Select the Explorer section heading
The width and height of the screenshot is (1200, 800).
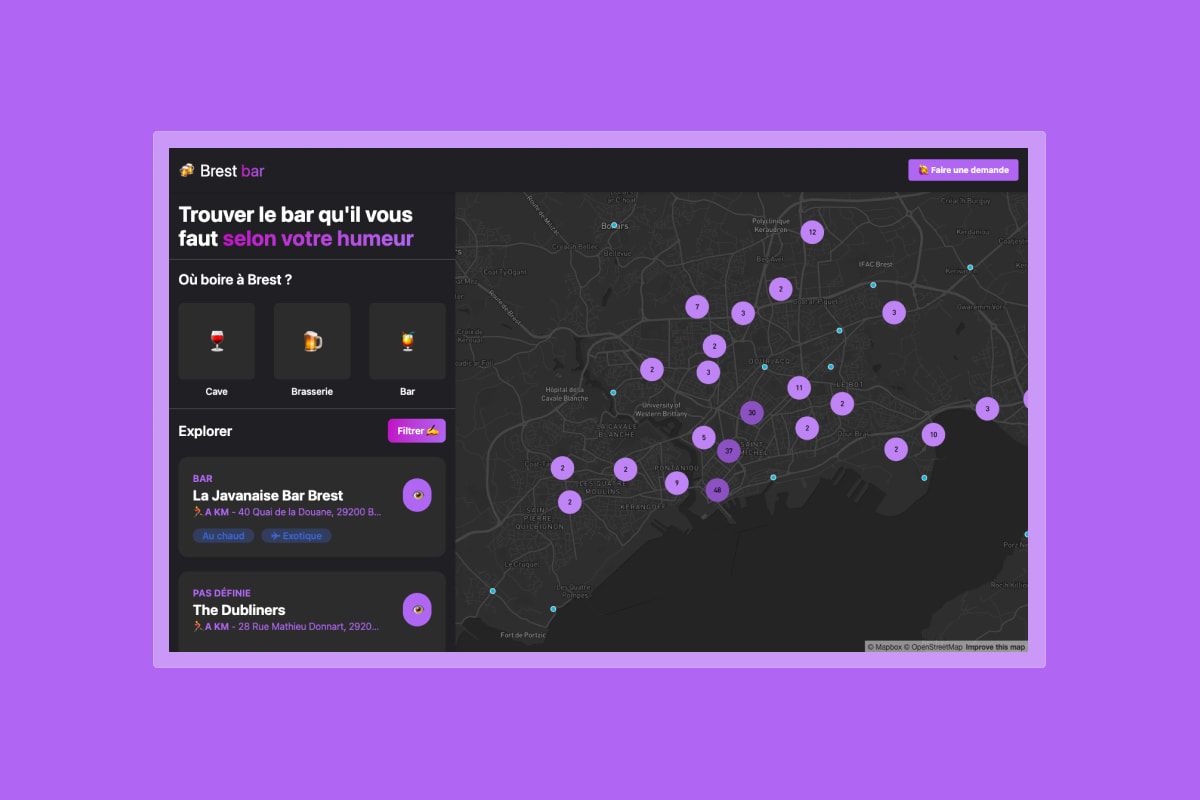205,431
